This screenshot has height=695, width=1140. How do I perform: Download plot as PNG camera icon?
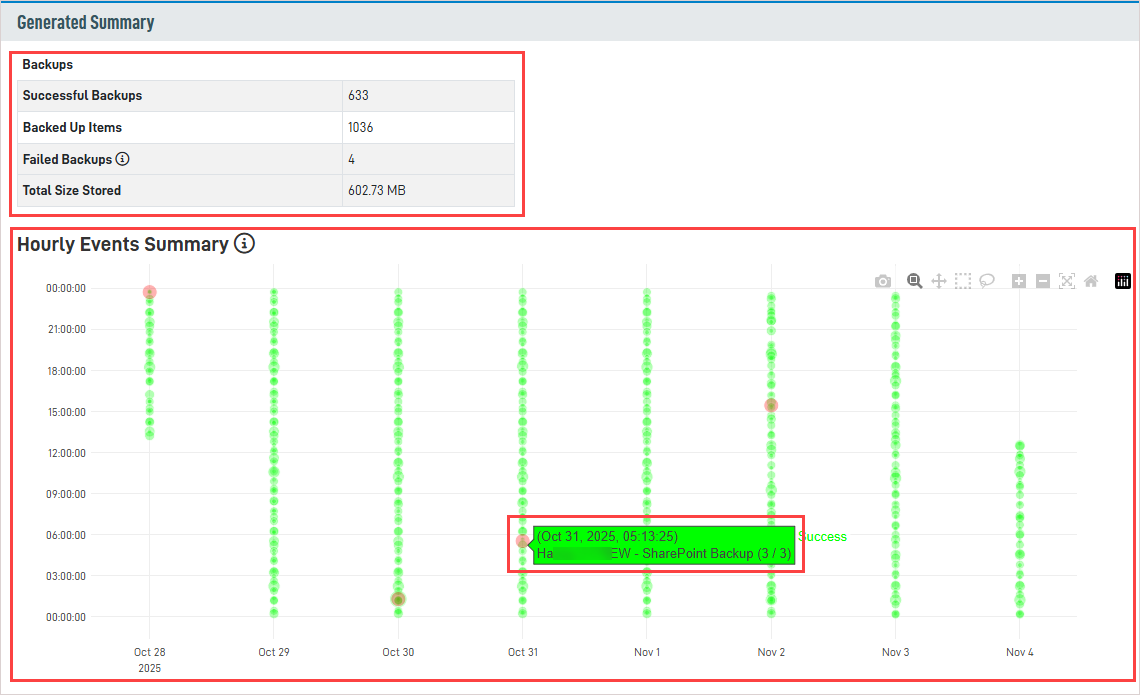click(882, 282)
